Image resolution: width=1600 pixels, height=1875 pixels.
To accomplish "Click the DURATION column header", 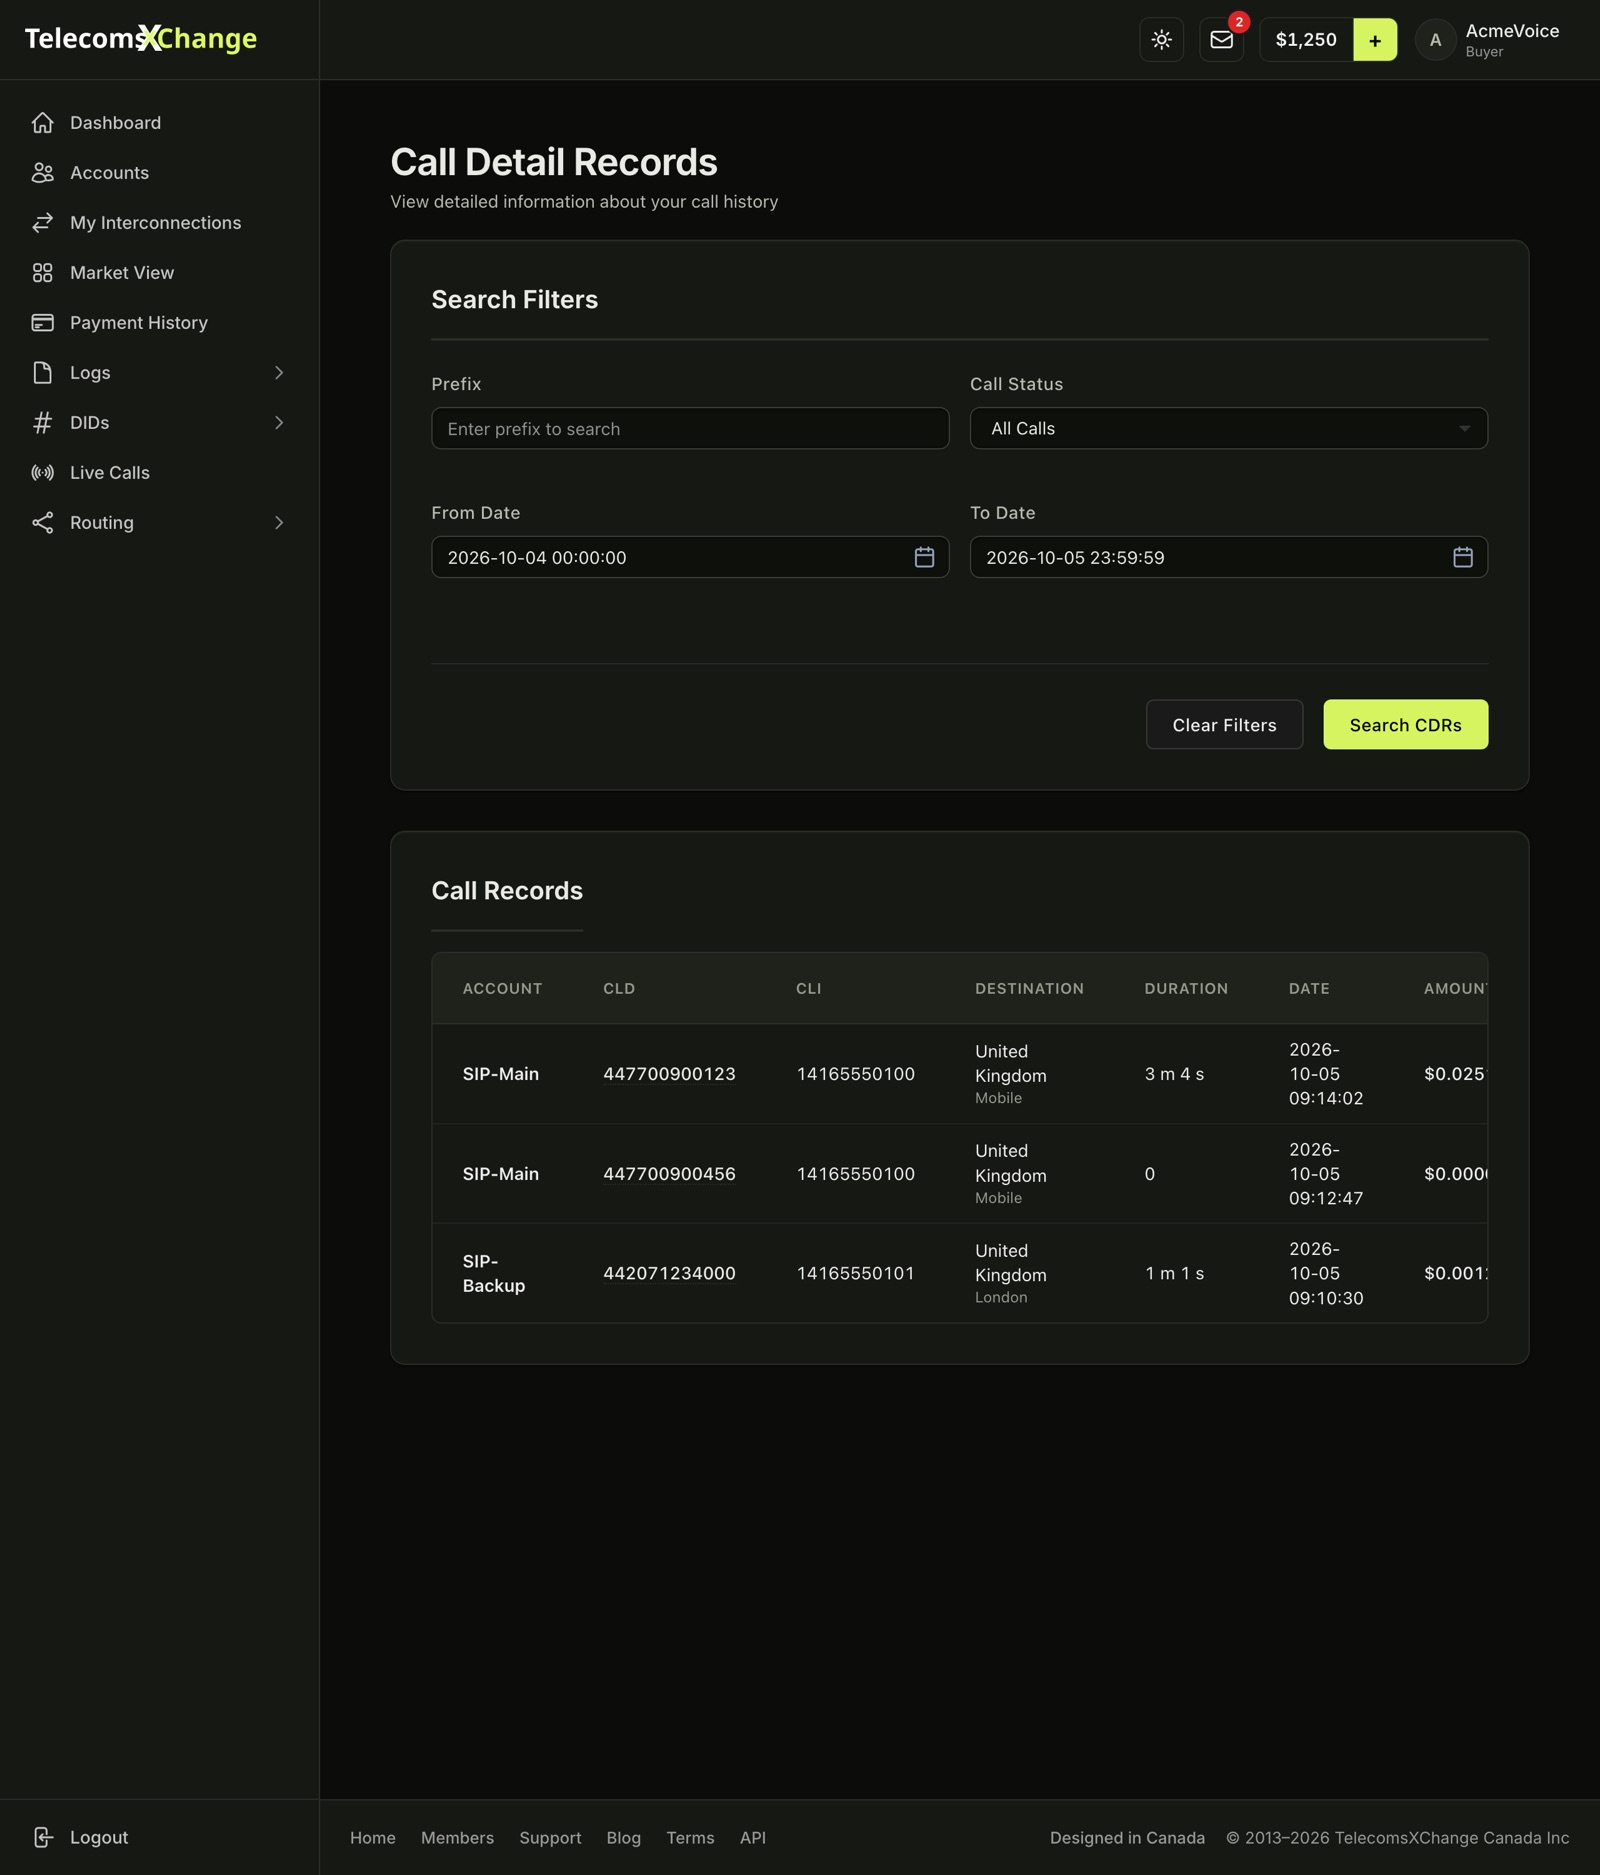I will click(1186, 988).
